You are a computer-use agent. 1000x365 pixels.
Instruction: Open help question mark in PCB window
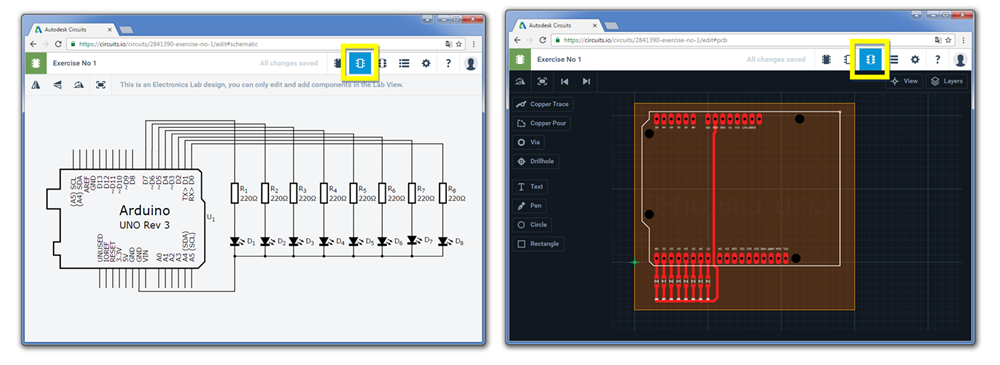click(938, 59)
